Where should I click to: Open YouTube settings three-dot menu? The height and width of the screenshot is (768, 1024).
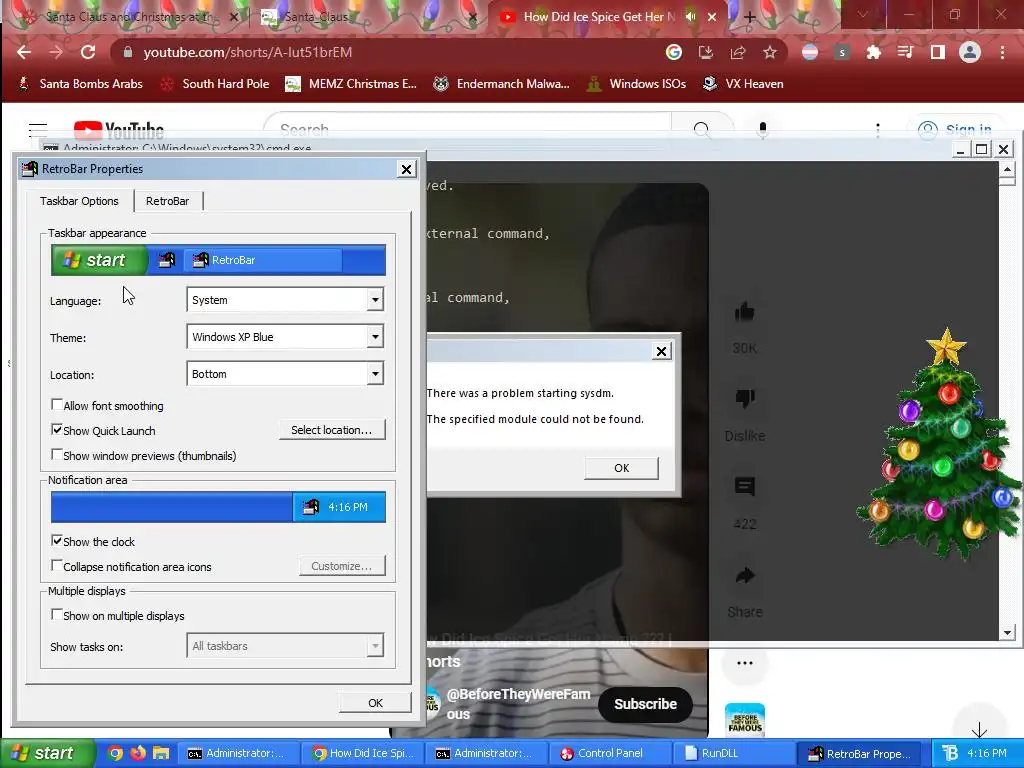(x=878, y=130)
